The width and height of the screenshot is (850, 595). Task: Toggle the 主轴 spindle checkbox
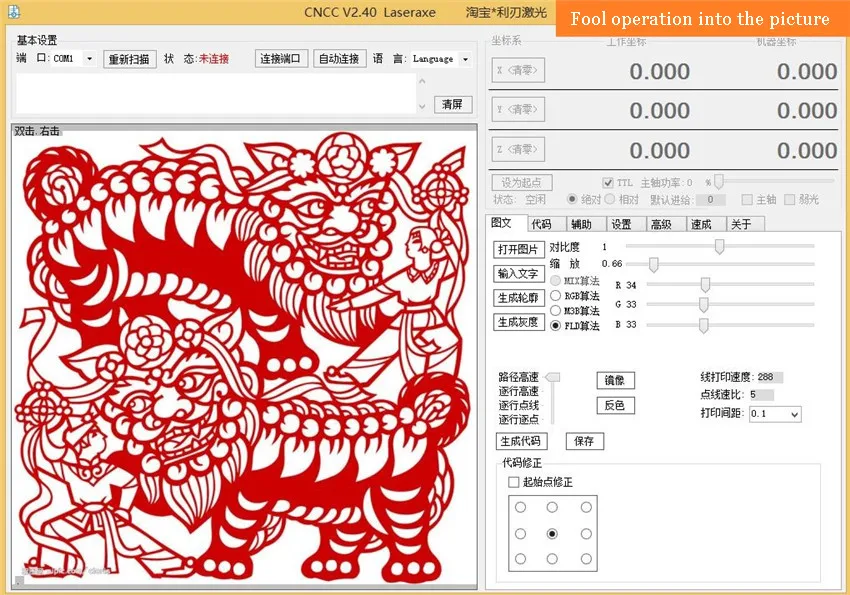coord(746,199)
